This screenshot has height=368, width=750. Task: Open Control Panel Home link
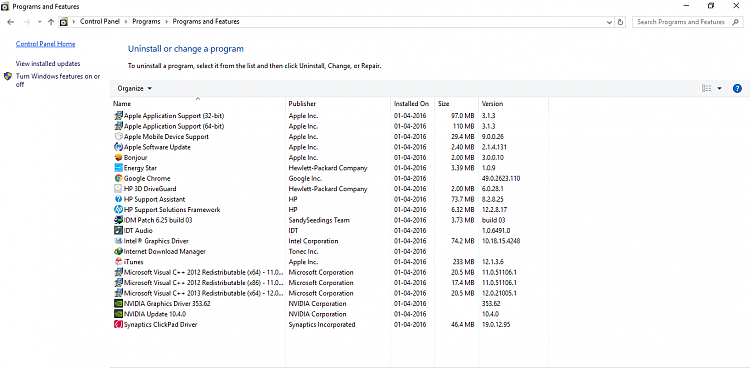(45, 44)
